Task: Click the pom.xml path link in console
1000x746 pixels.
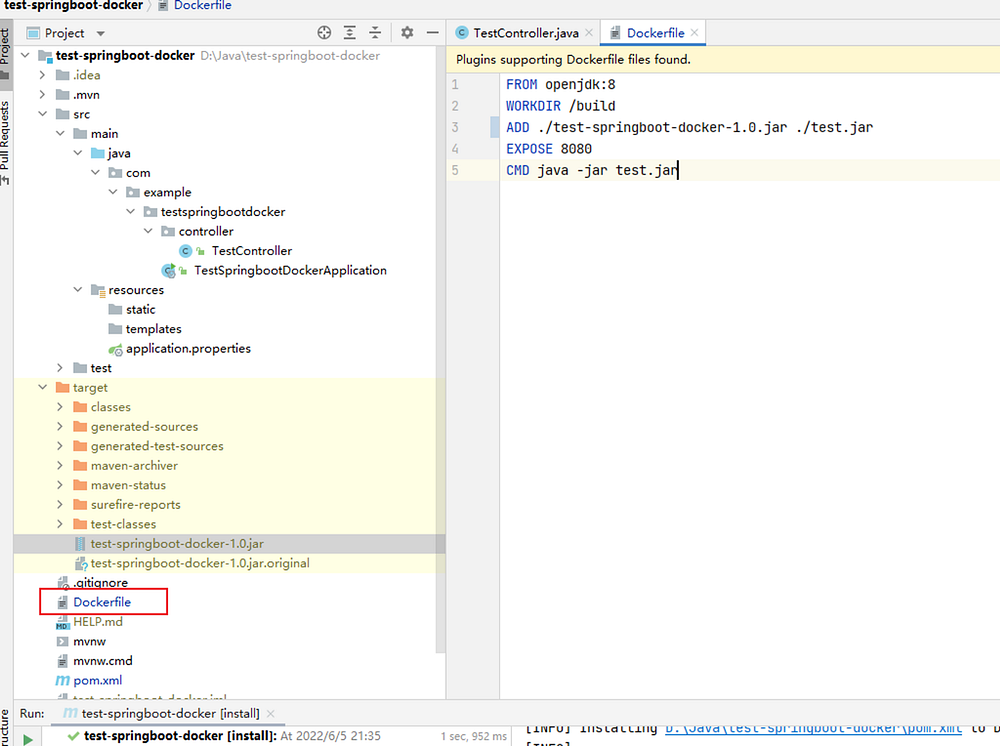Action: point(813,729)
